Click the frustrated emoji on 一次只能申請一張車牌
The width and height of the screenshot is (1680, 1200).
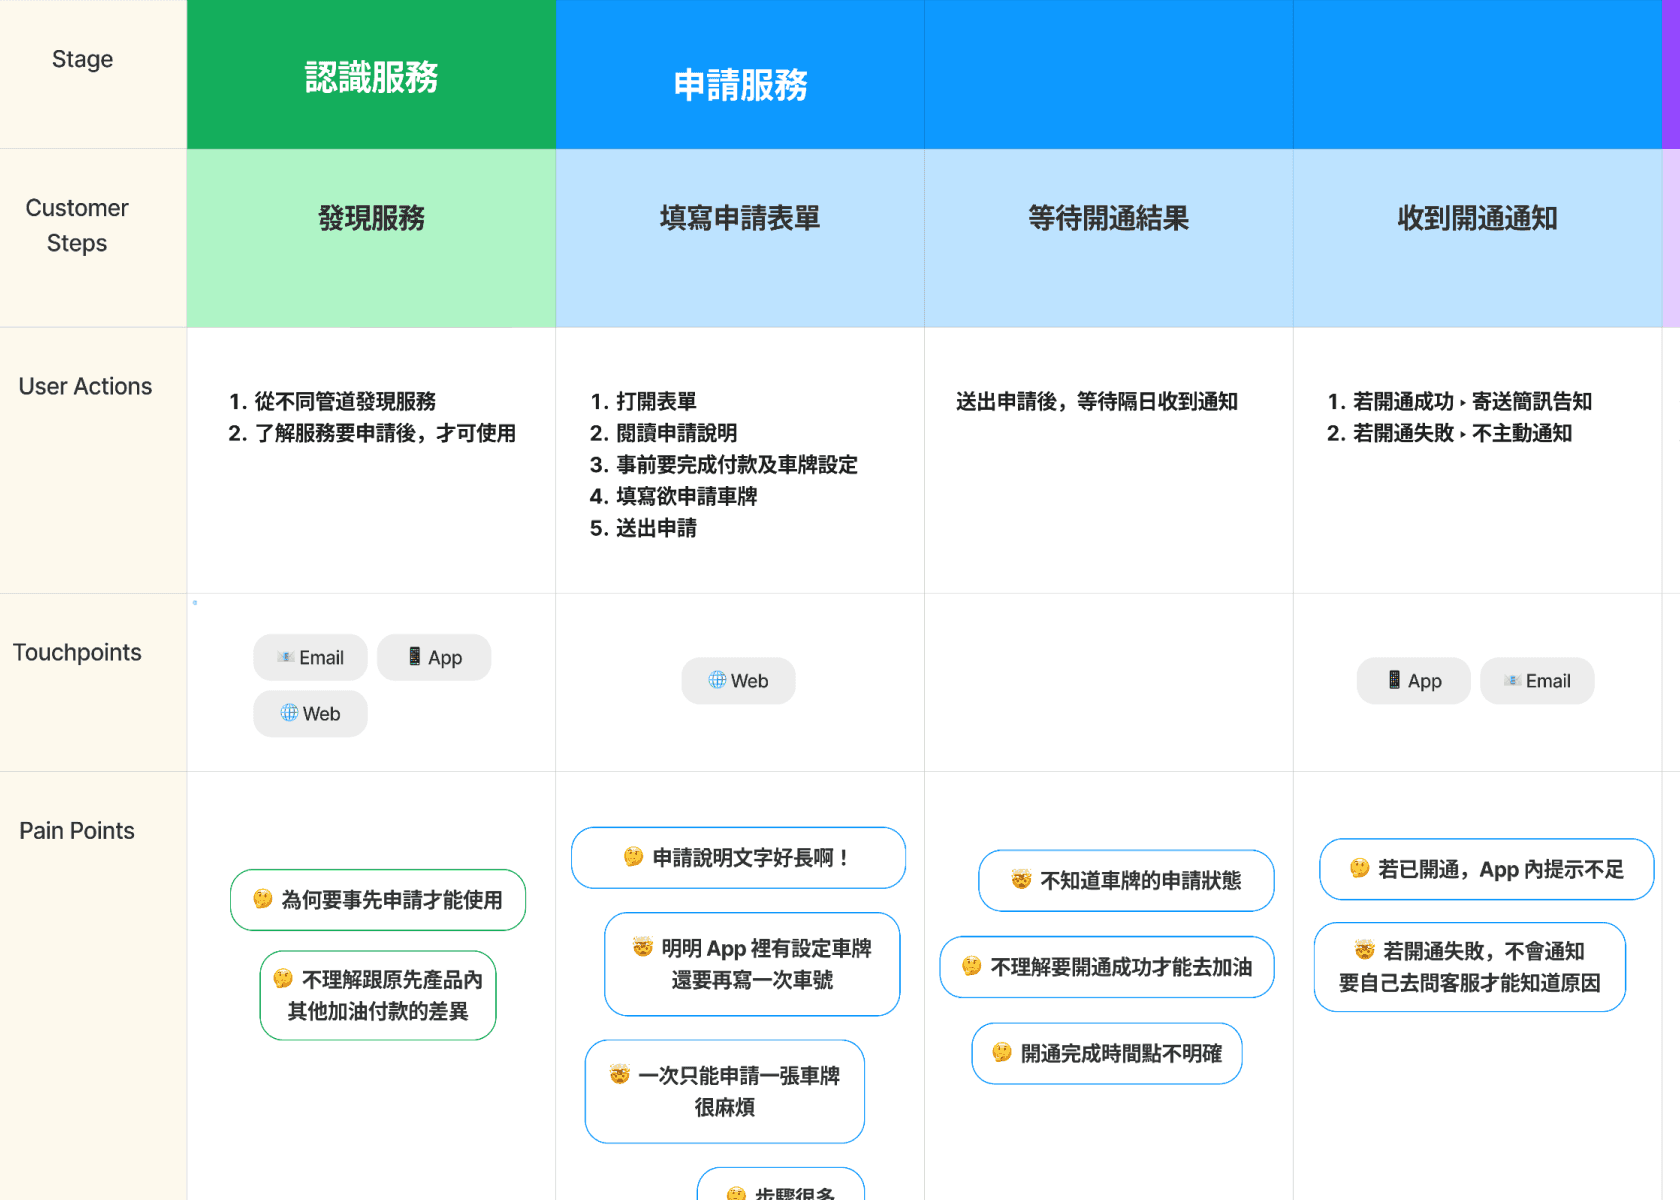click(620, 1074)
